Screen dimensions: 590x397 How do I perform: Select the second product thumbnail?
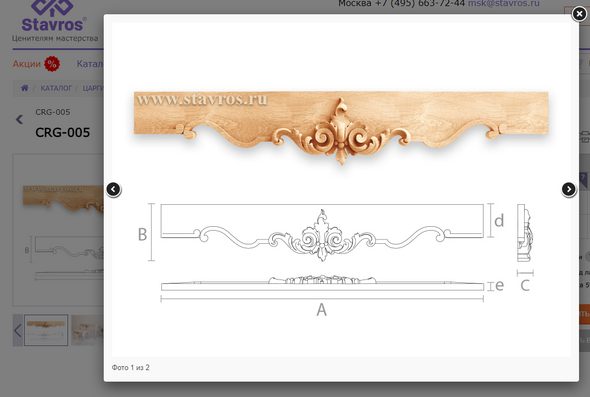[x=87, y=330]
